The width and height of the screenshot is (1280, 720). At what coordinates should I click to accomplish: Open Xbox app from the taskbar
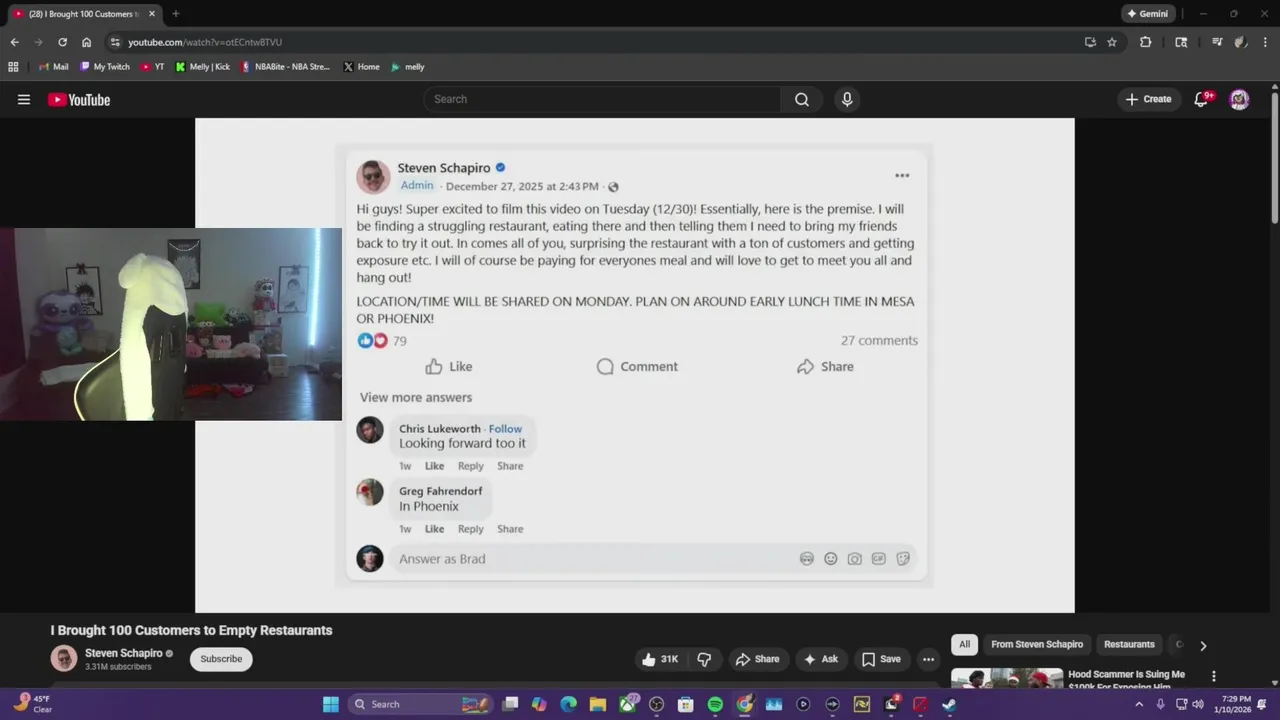pyautogui.click(x=628, y=704)
